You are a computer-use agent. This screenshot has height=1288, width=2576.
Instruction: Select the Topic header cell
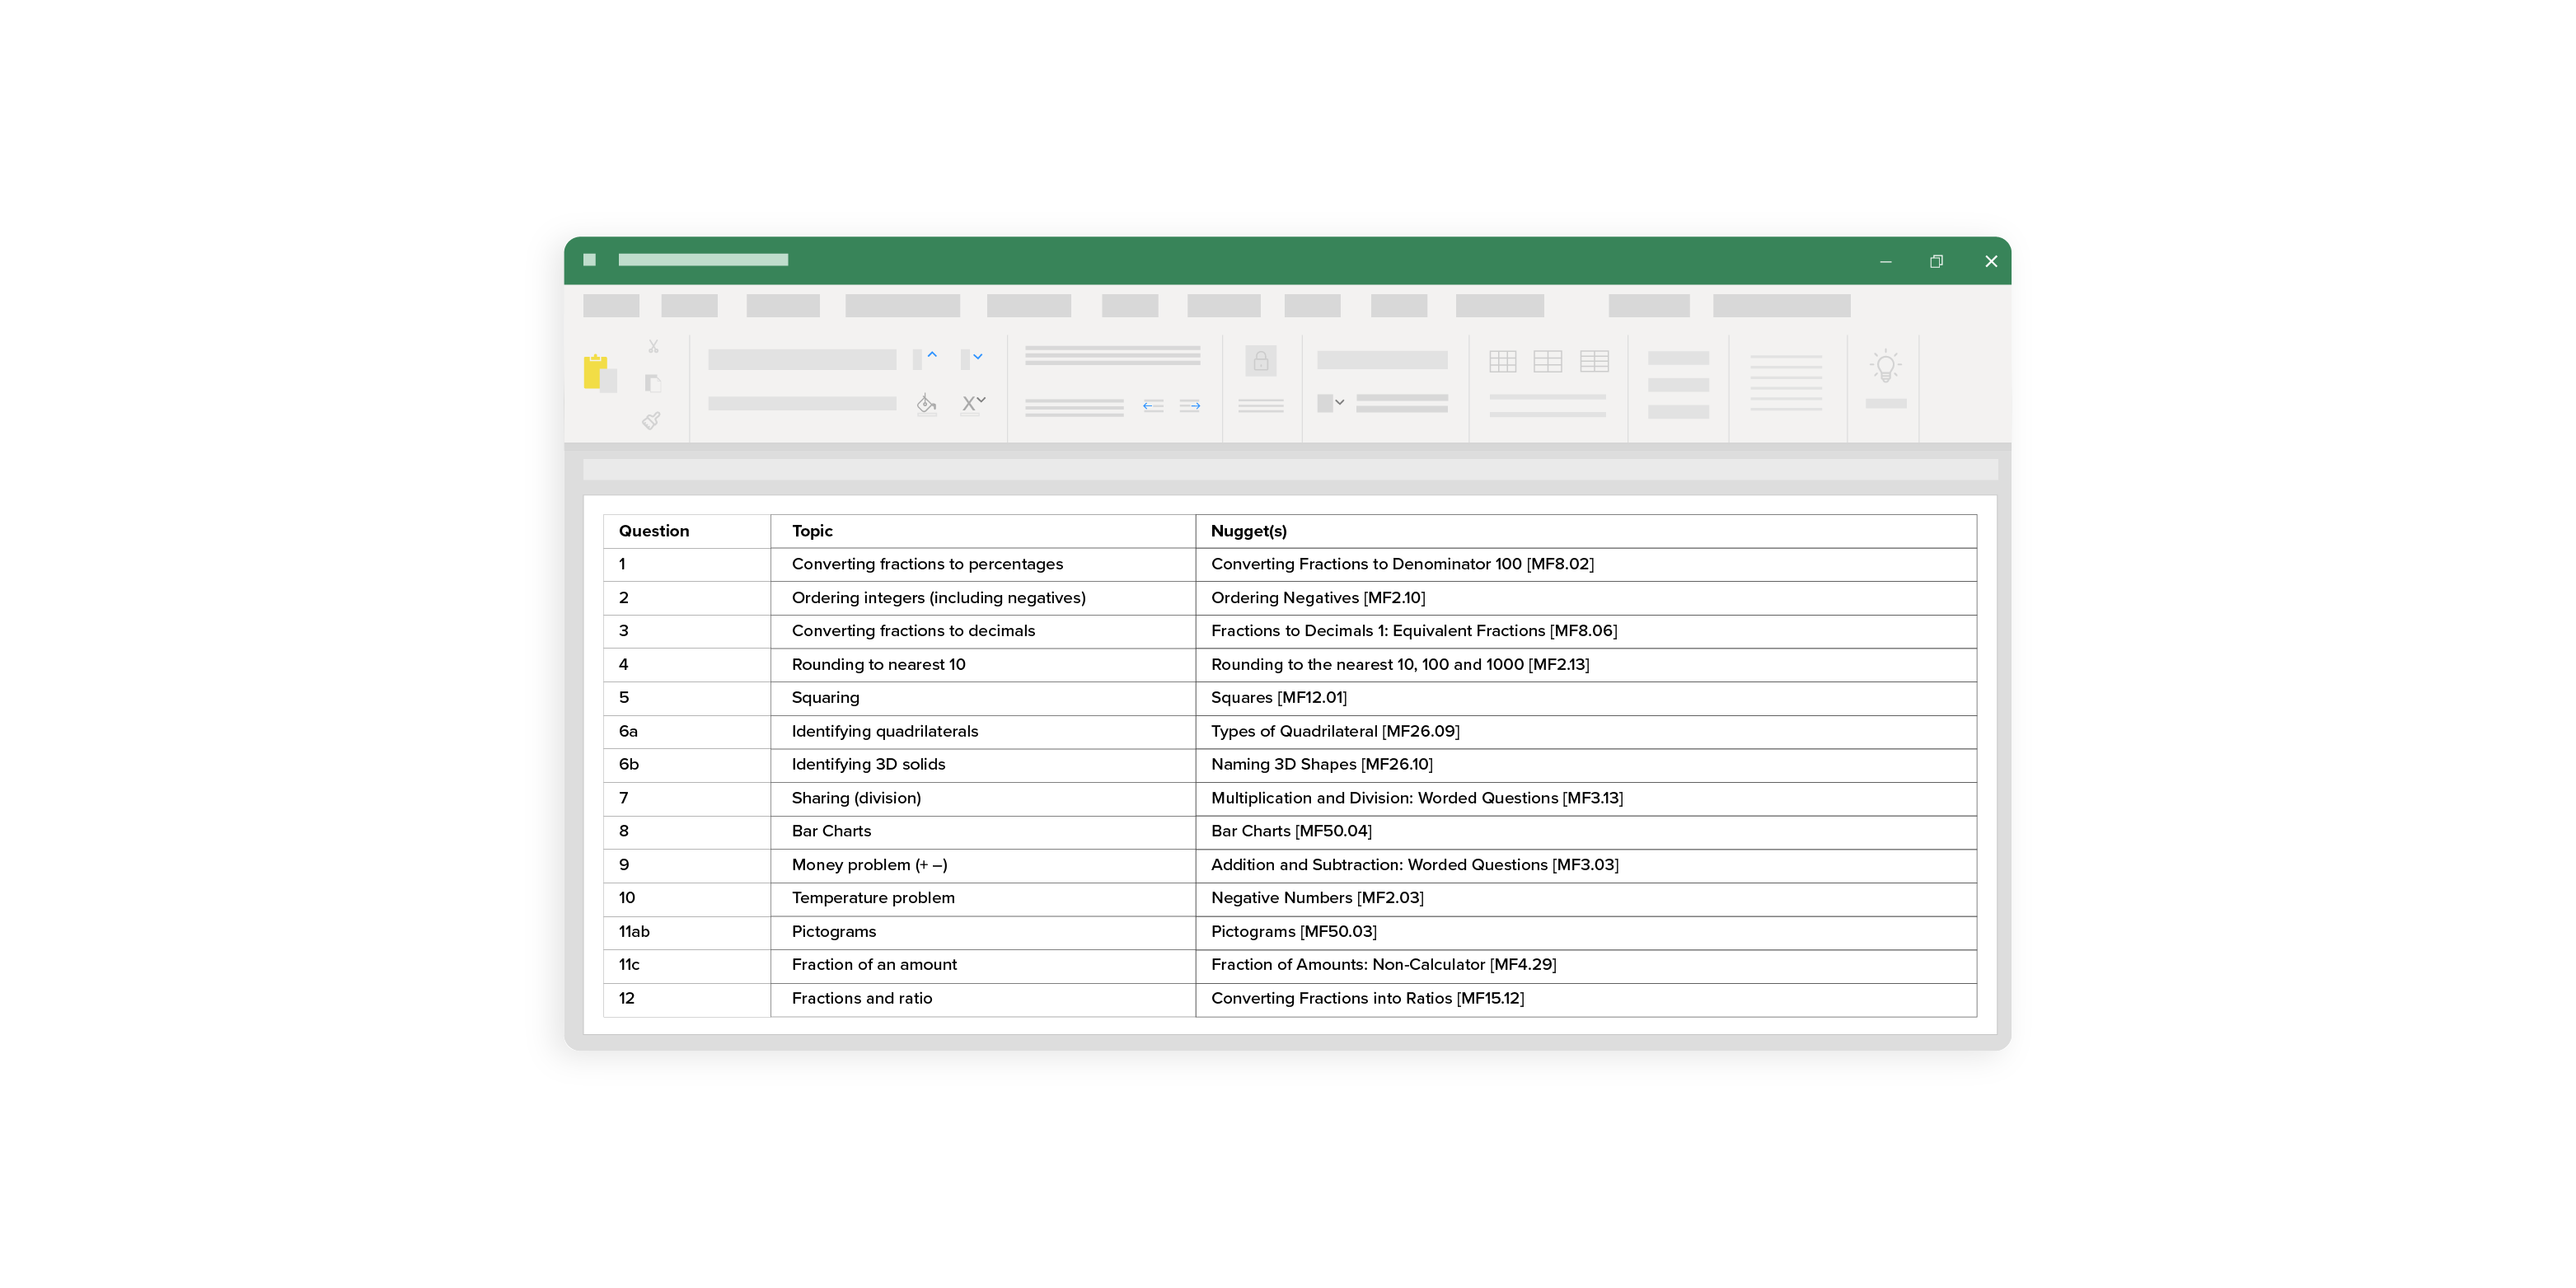tap(983, 531)
